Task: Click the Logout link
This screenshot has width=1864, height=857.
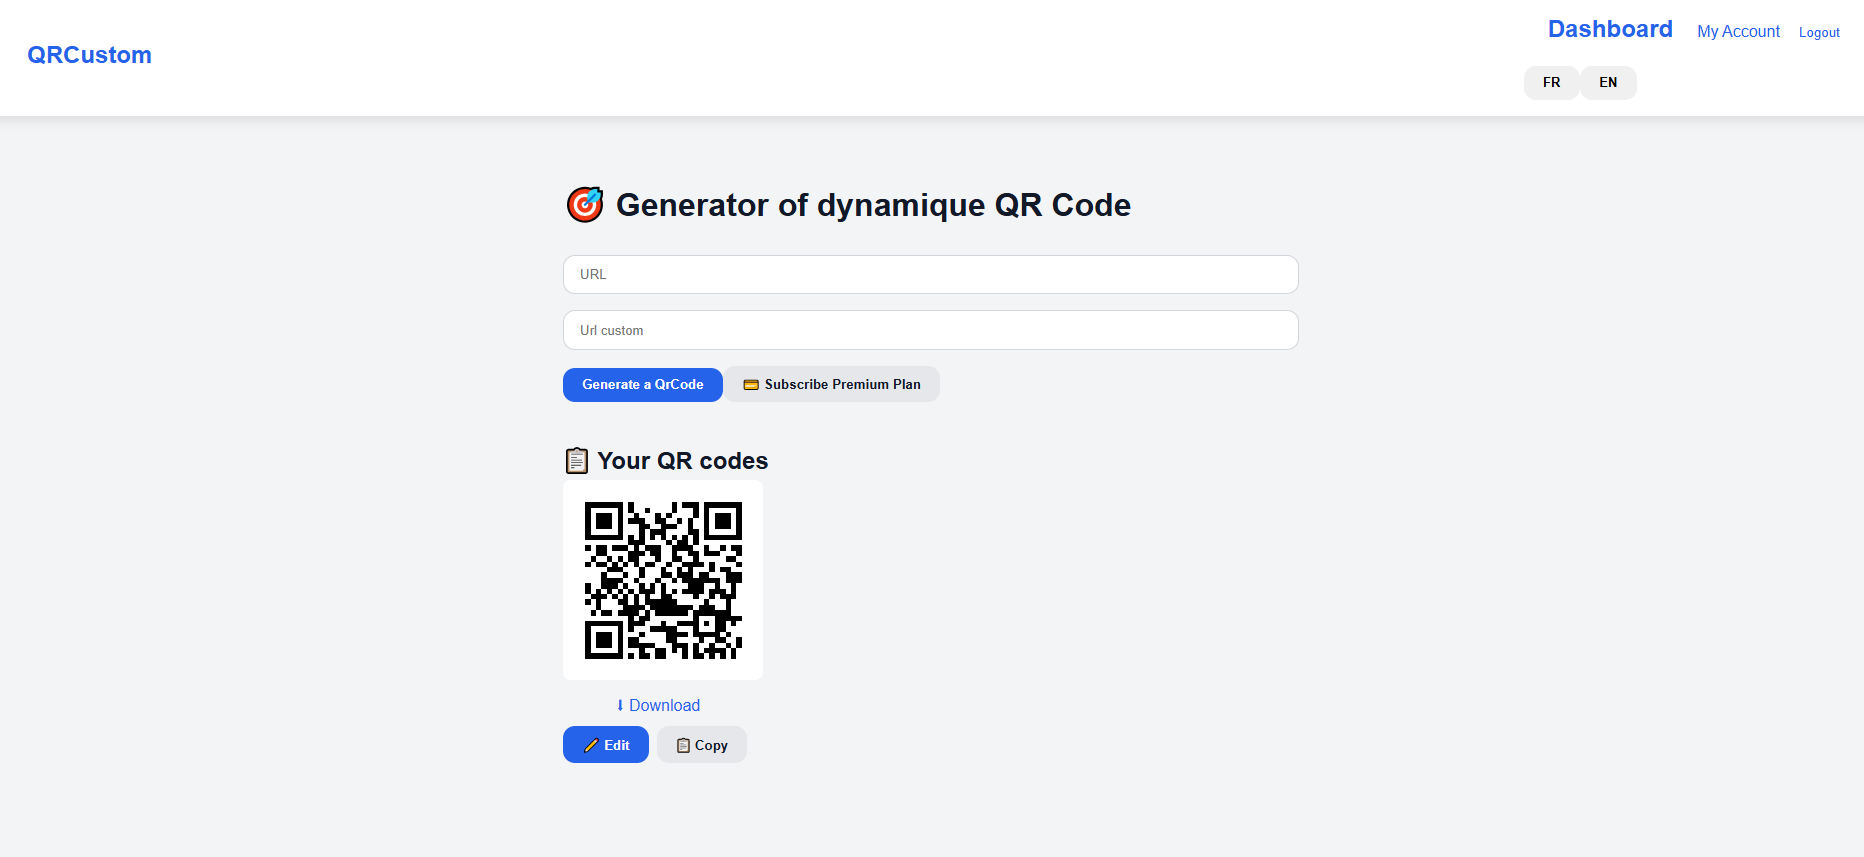Action: [1819, 32]
